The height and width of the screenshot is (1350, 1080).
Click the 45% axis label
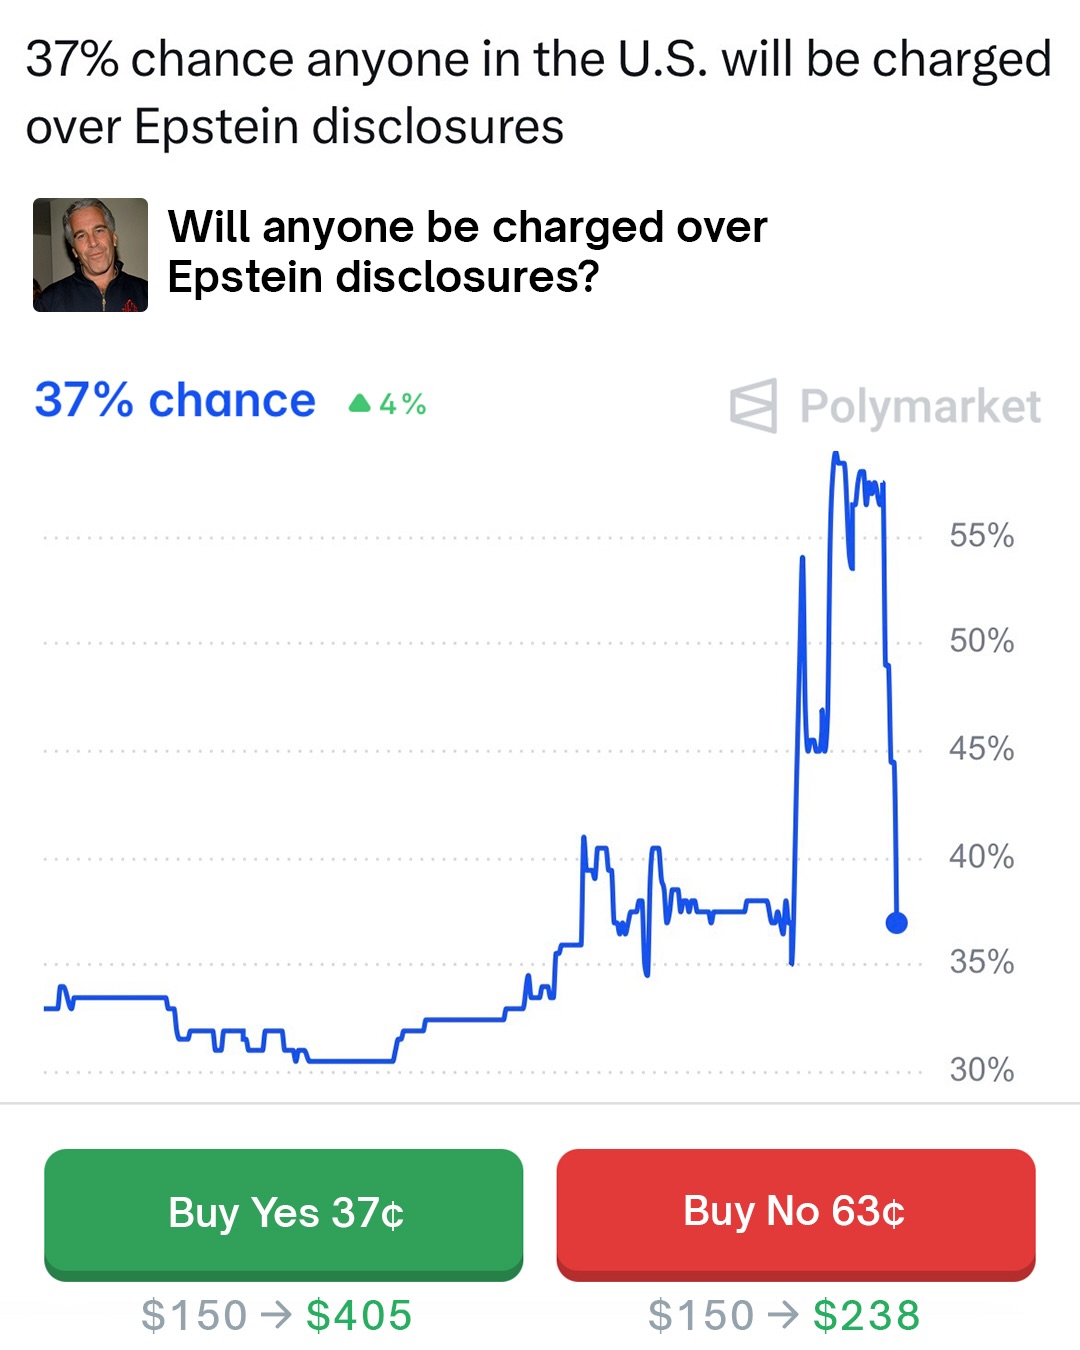(x=981, y=749)
